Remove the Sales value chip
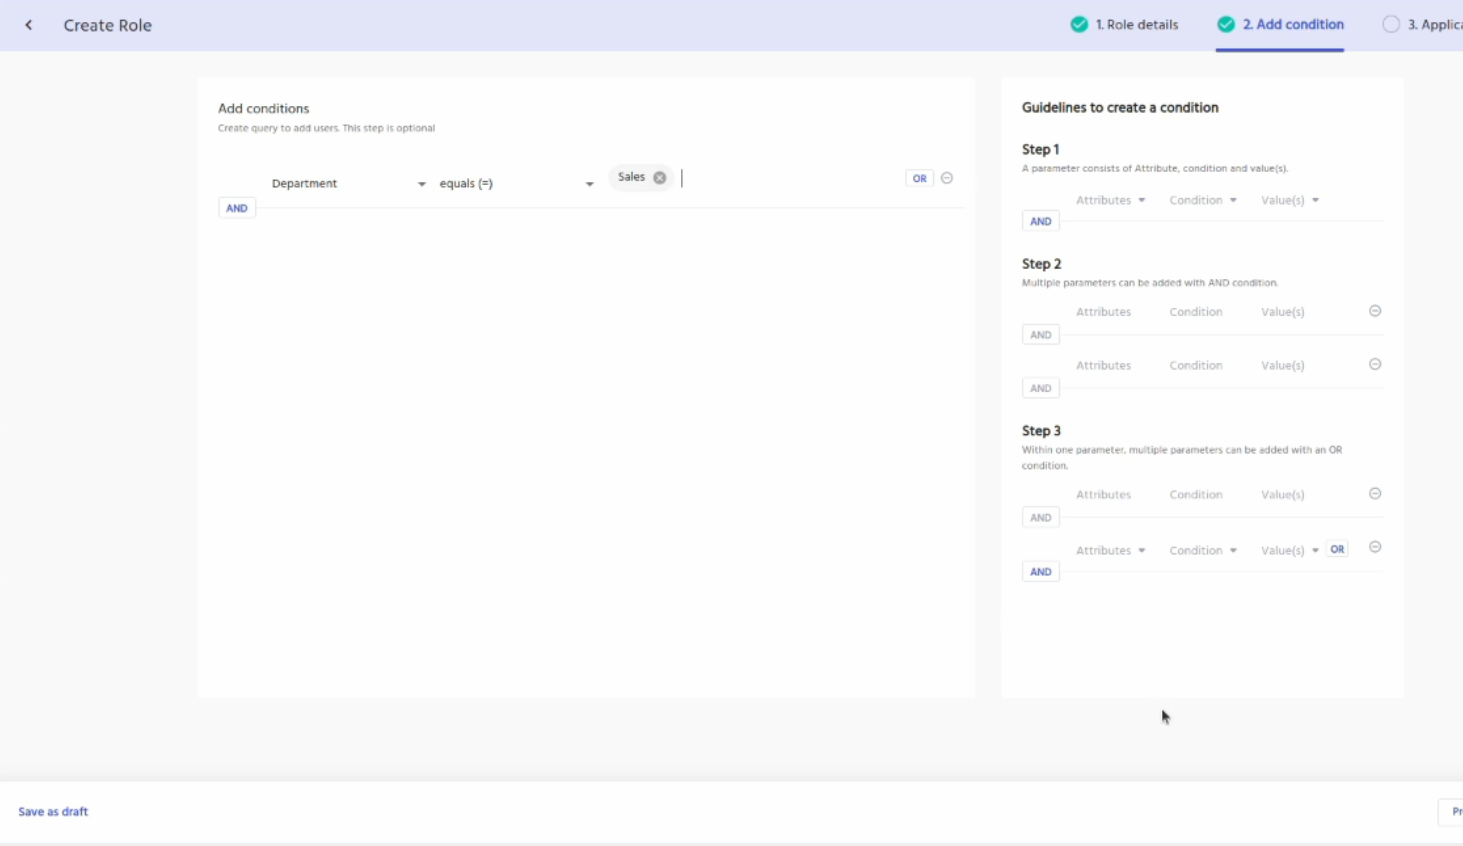 point(660,178)
